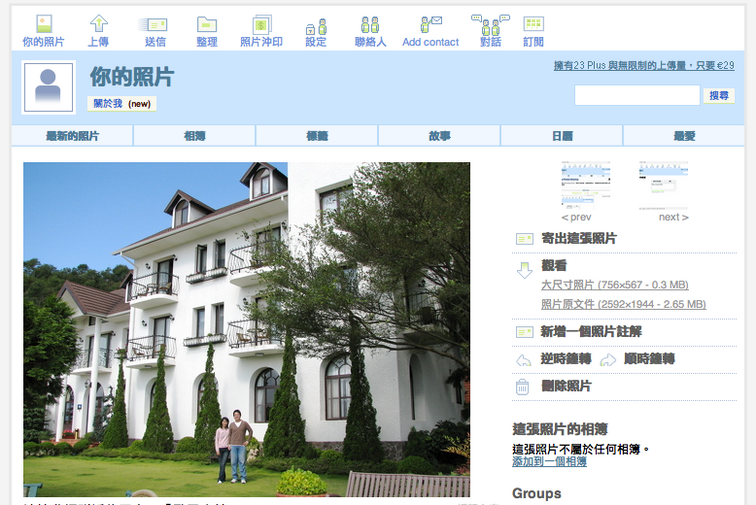Switch to the 標籤 tab
The width and height of the screenshot is (756, 505).
coord(317,136)
